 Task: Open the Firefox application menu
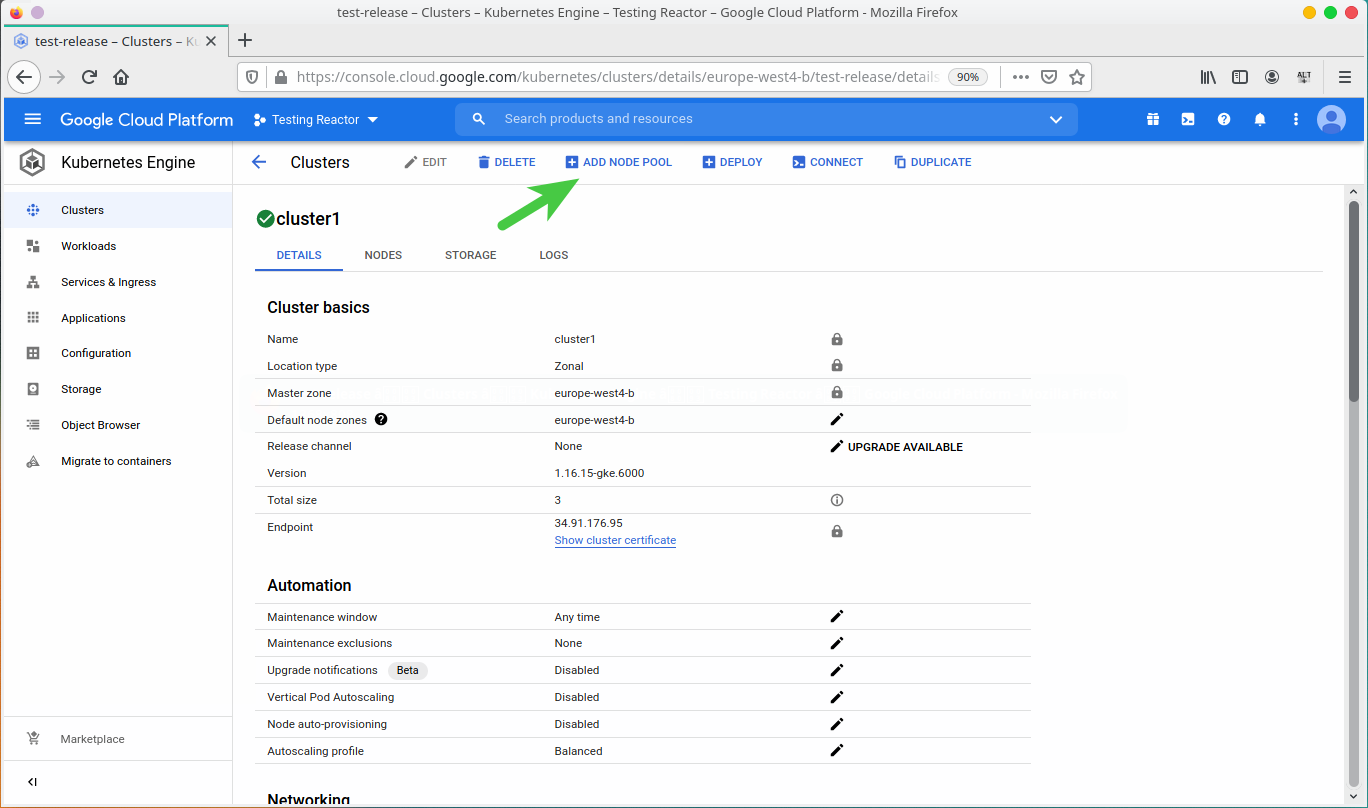coord(1345,77)
